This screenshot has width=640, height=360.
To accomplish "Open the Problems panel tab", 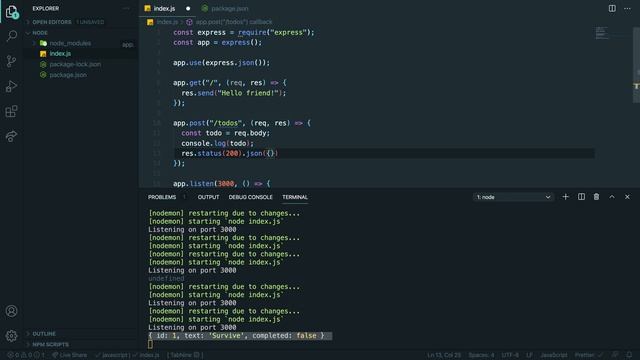I will point(162,197).
